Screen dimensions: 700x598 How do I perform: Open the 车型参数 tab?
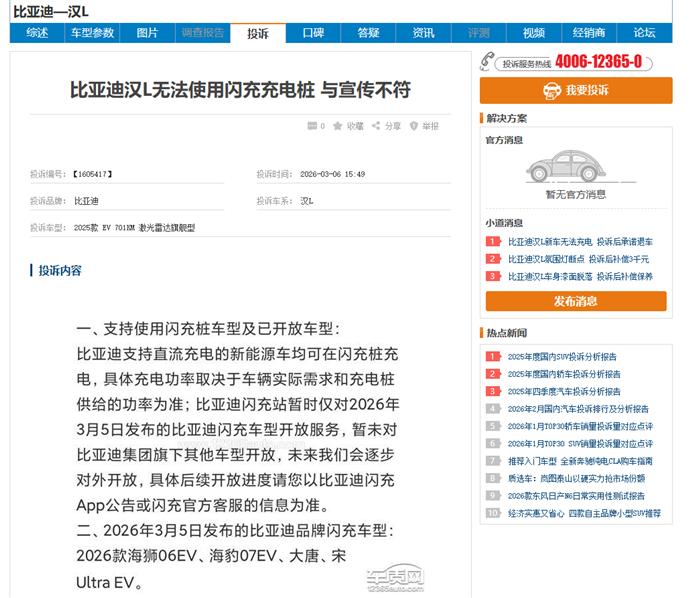(92, 33)
